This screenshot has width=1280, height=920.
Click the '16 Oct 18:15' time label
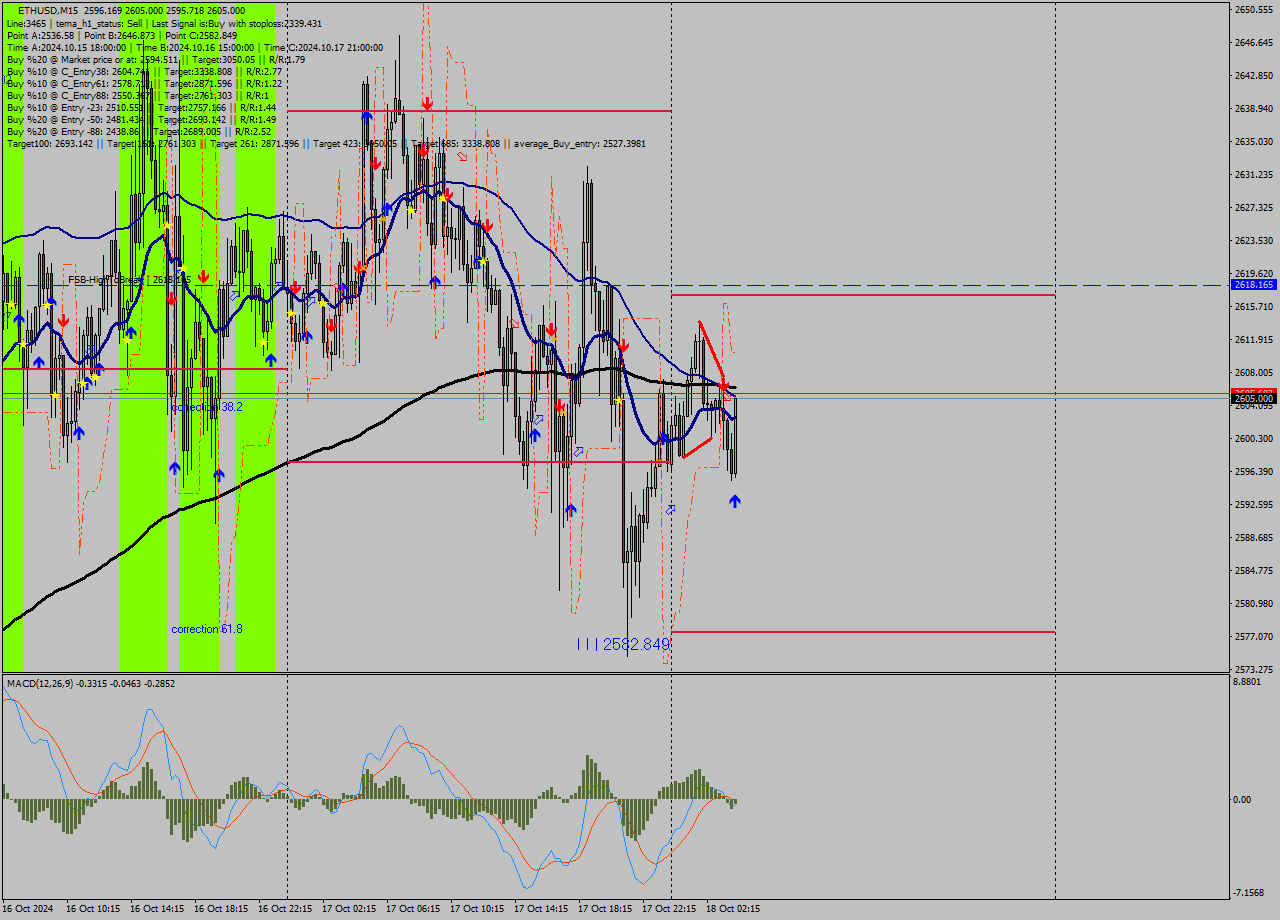pos(221,909)
